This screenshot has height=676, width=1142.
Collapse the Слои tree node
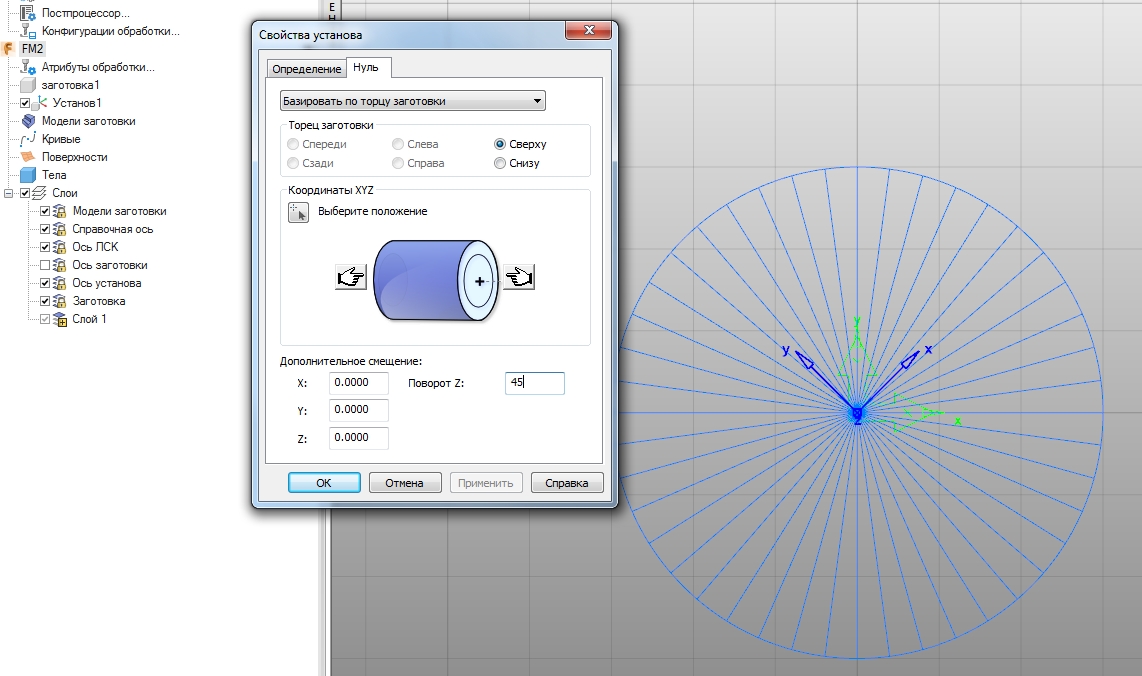(10, 193)
